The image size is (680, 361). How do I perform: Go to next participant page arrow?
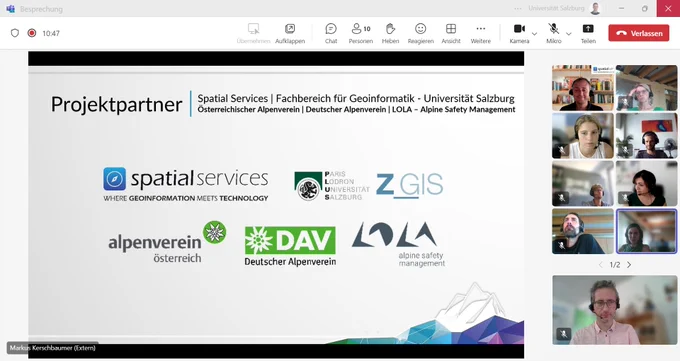pos(629,265)
